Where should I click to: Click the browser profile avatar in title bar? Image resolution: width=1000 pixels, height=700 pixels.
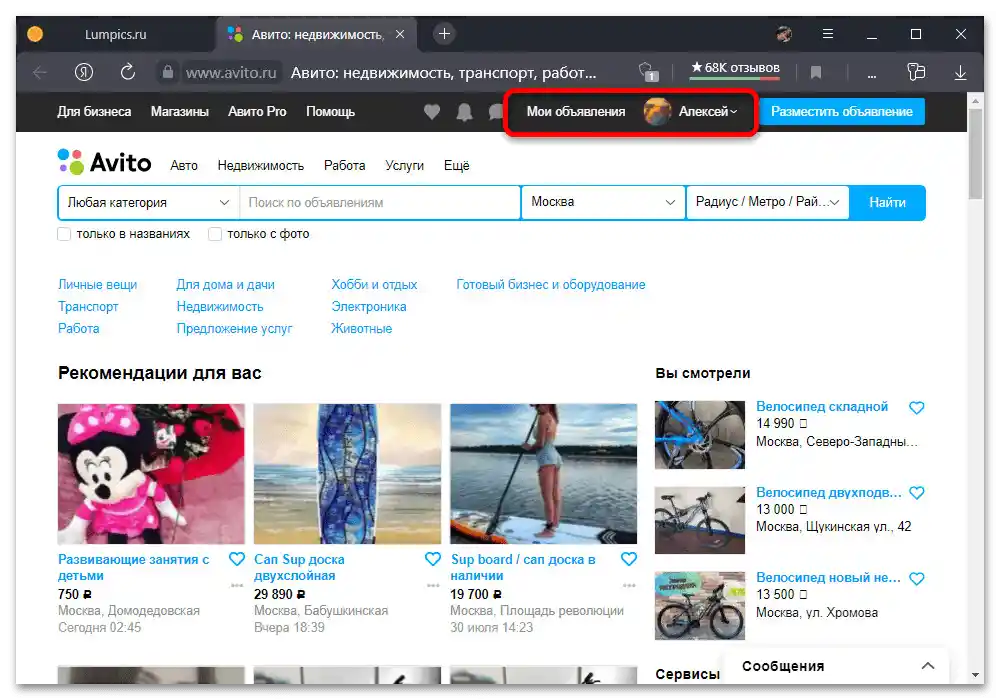point(784,34)
